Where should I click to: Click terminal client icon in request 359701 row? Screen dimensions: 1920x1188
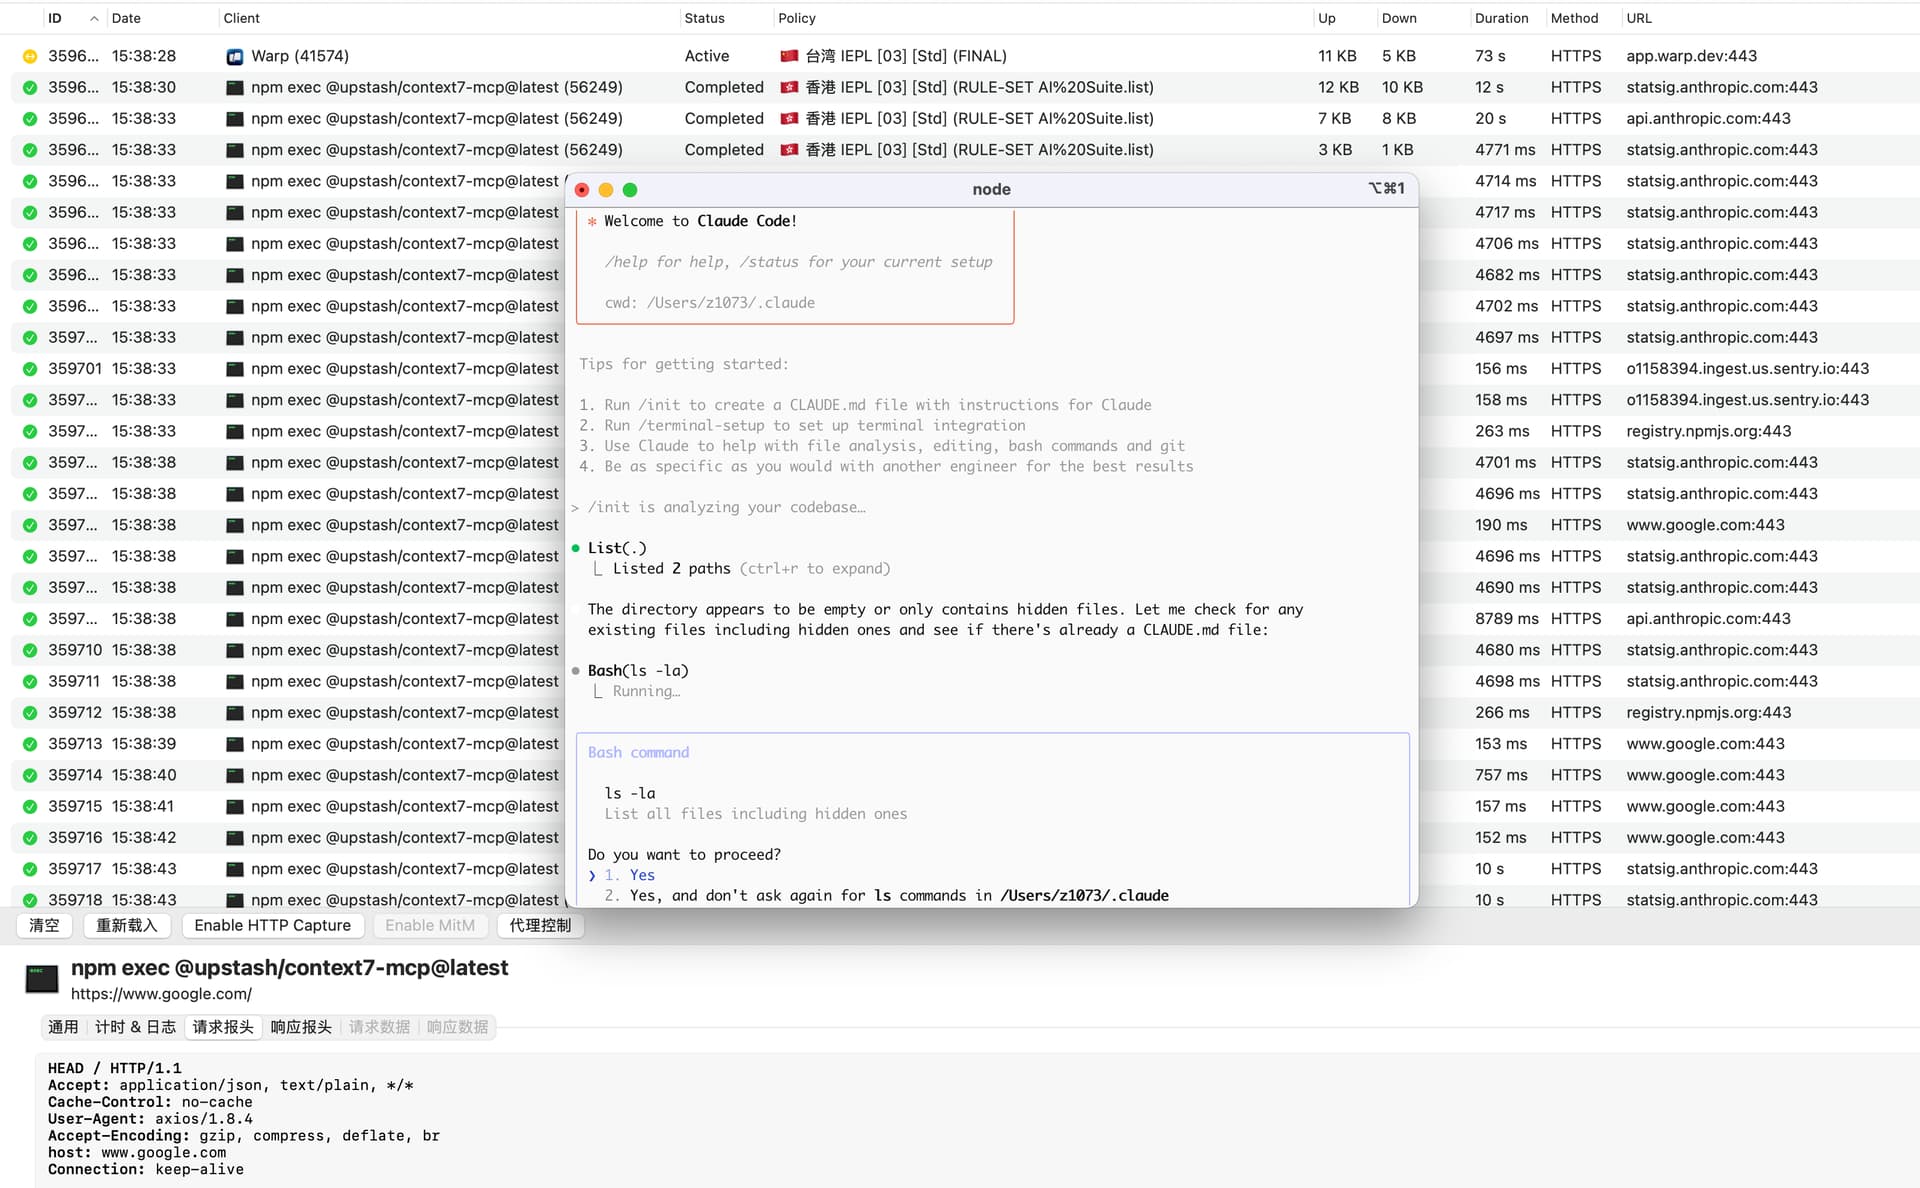[x=235, y=368]
